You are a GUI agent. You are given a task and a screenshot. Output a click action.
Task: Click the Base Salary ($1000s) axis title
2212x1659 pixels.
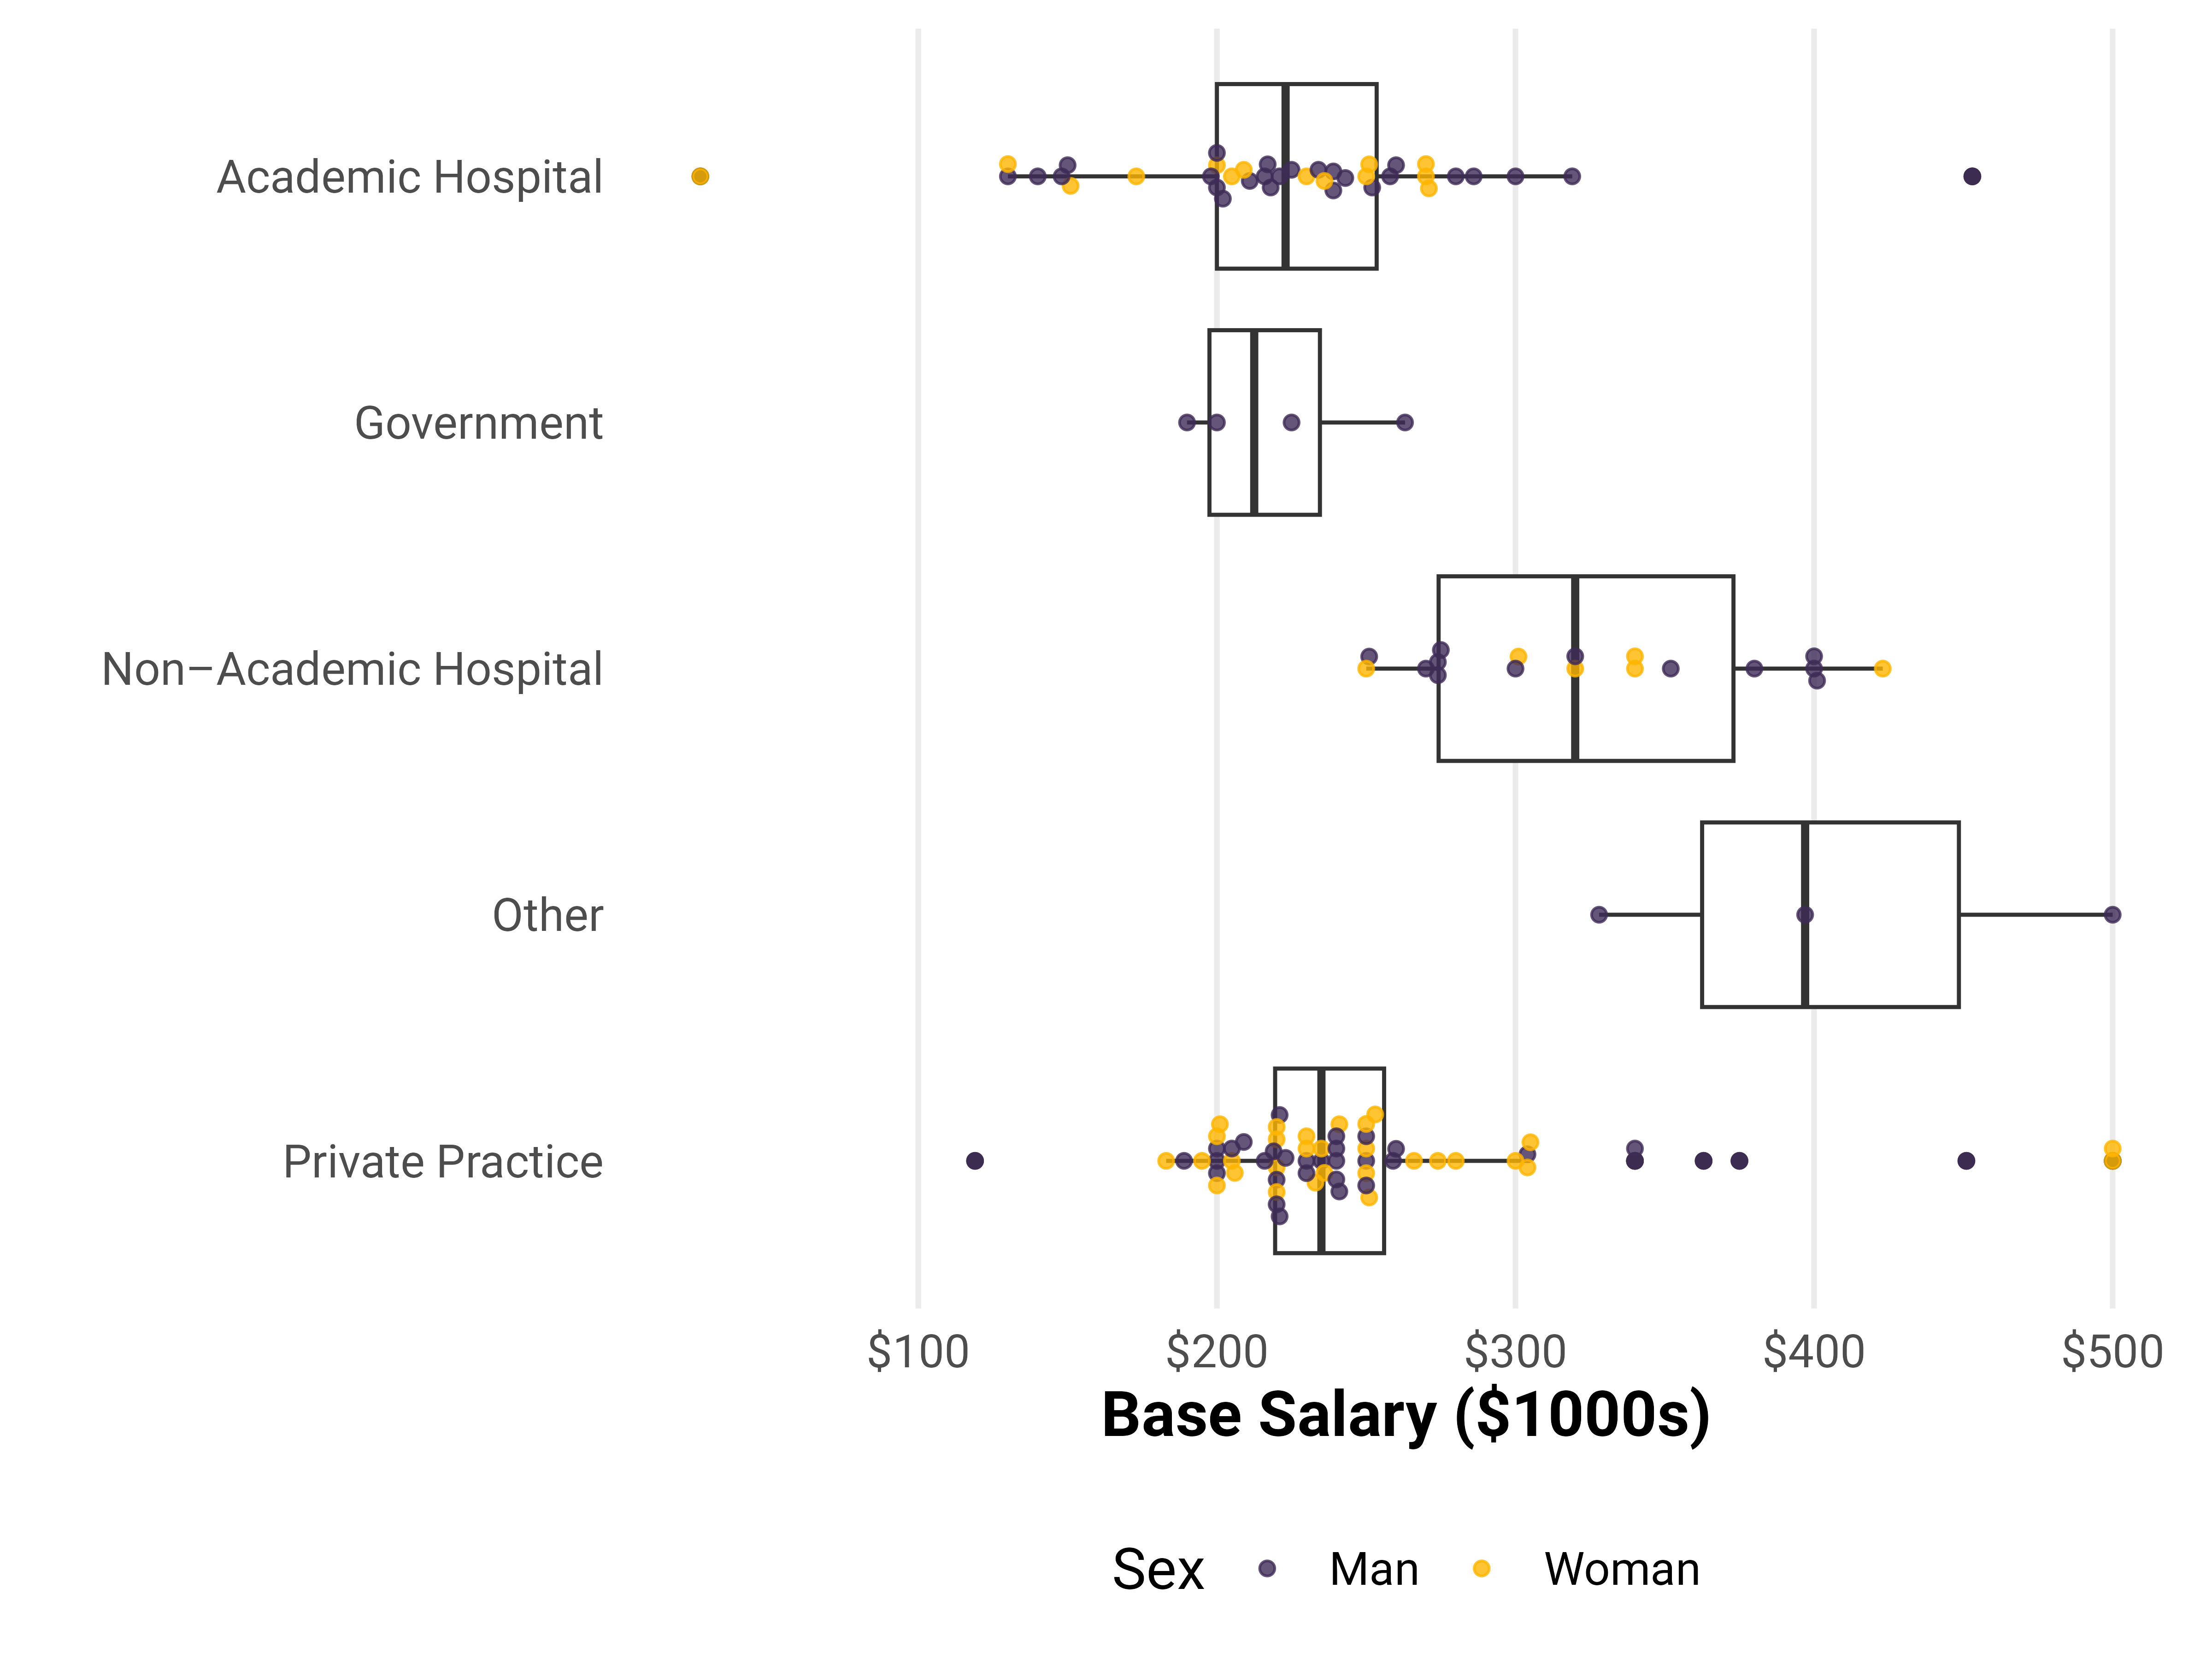tap(1405, 1415)
